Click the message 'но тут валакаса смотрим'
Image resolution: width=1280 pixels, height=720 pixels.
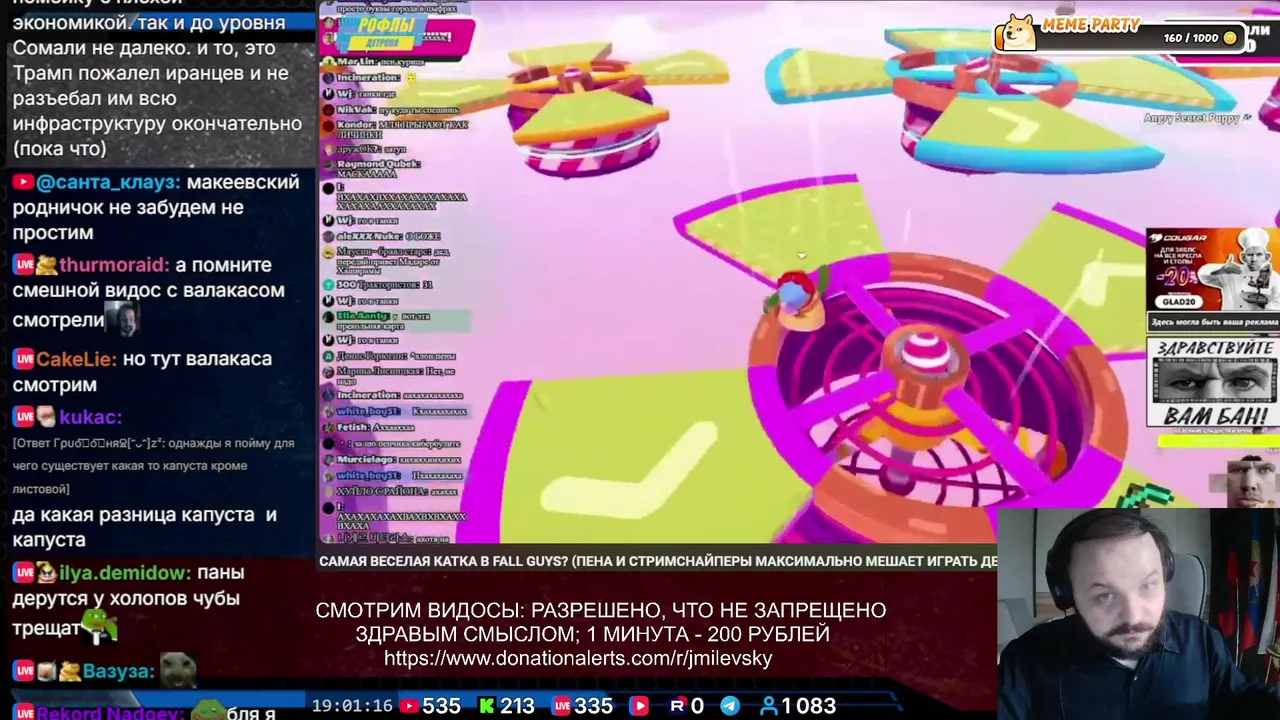142,372
